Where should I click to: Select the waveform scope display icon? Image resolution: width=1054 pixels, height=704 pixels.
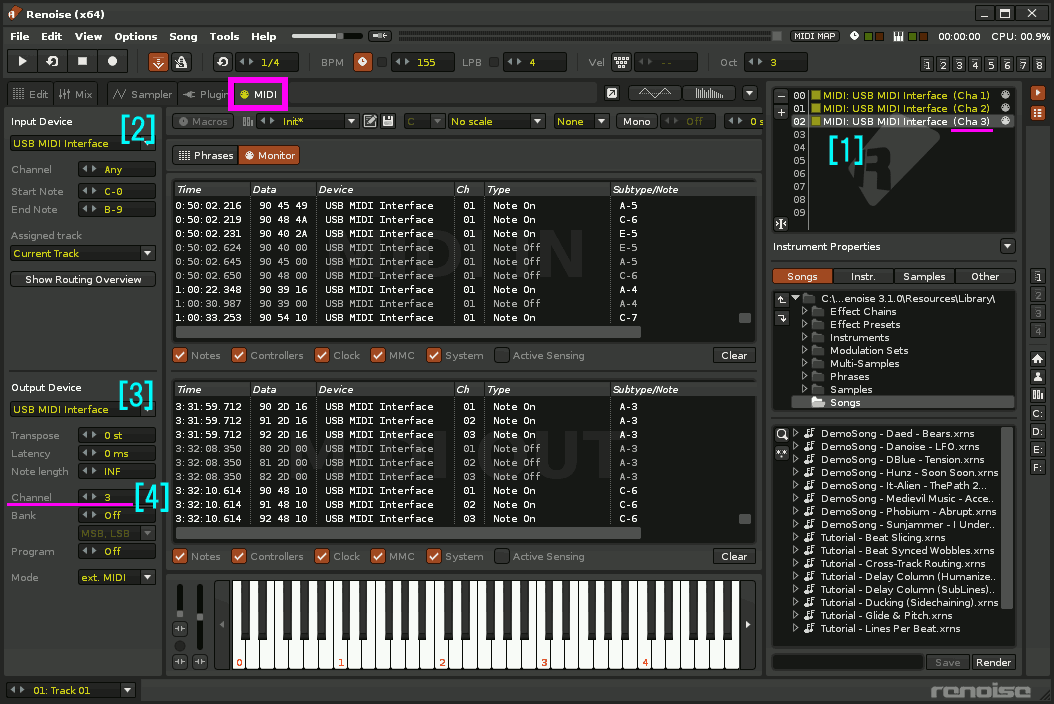[x=655, y=92]
